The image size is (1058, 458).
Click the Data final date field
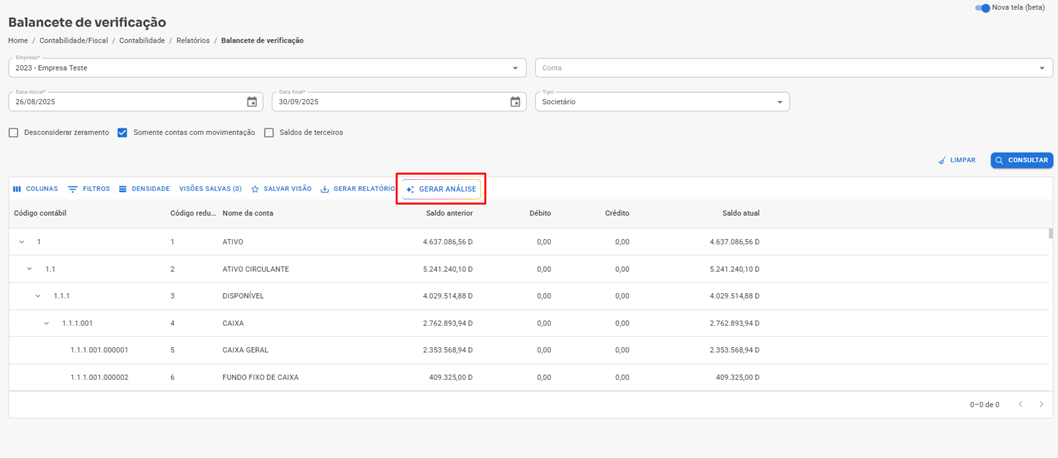[399, 102]
